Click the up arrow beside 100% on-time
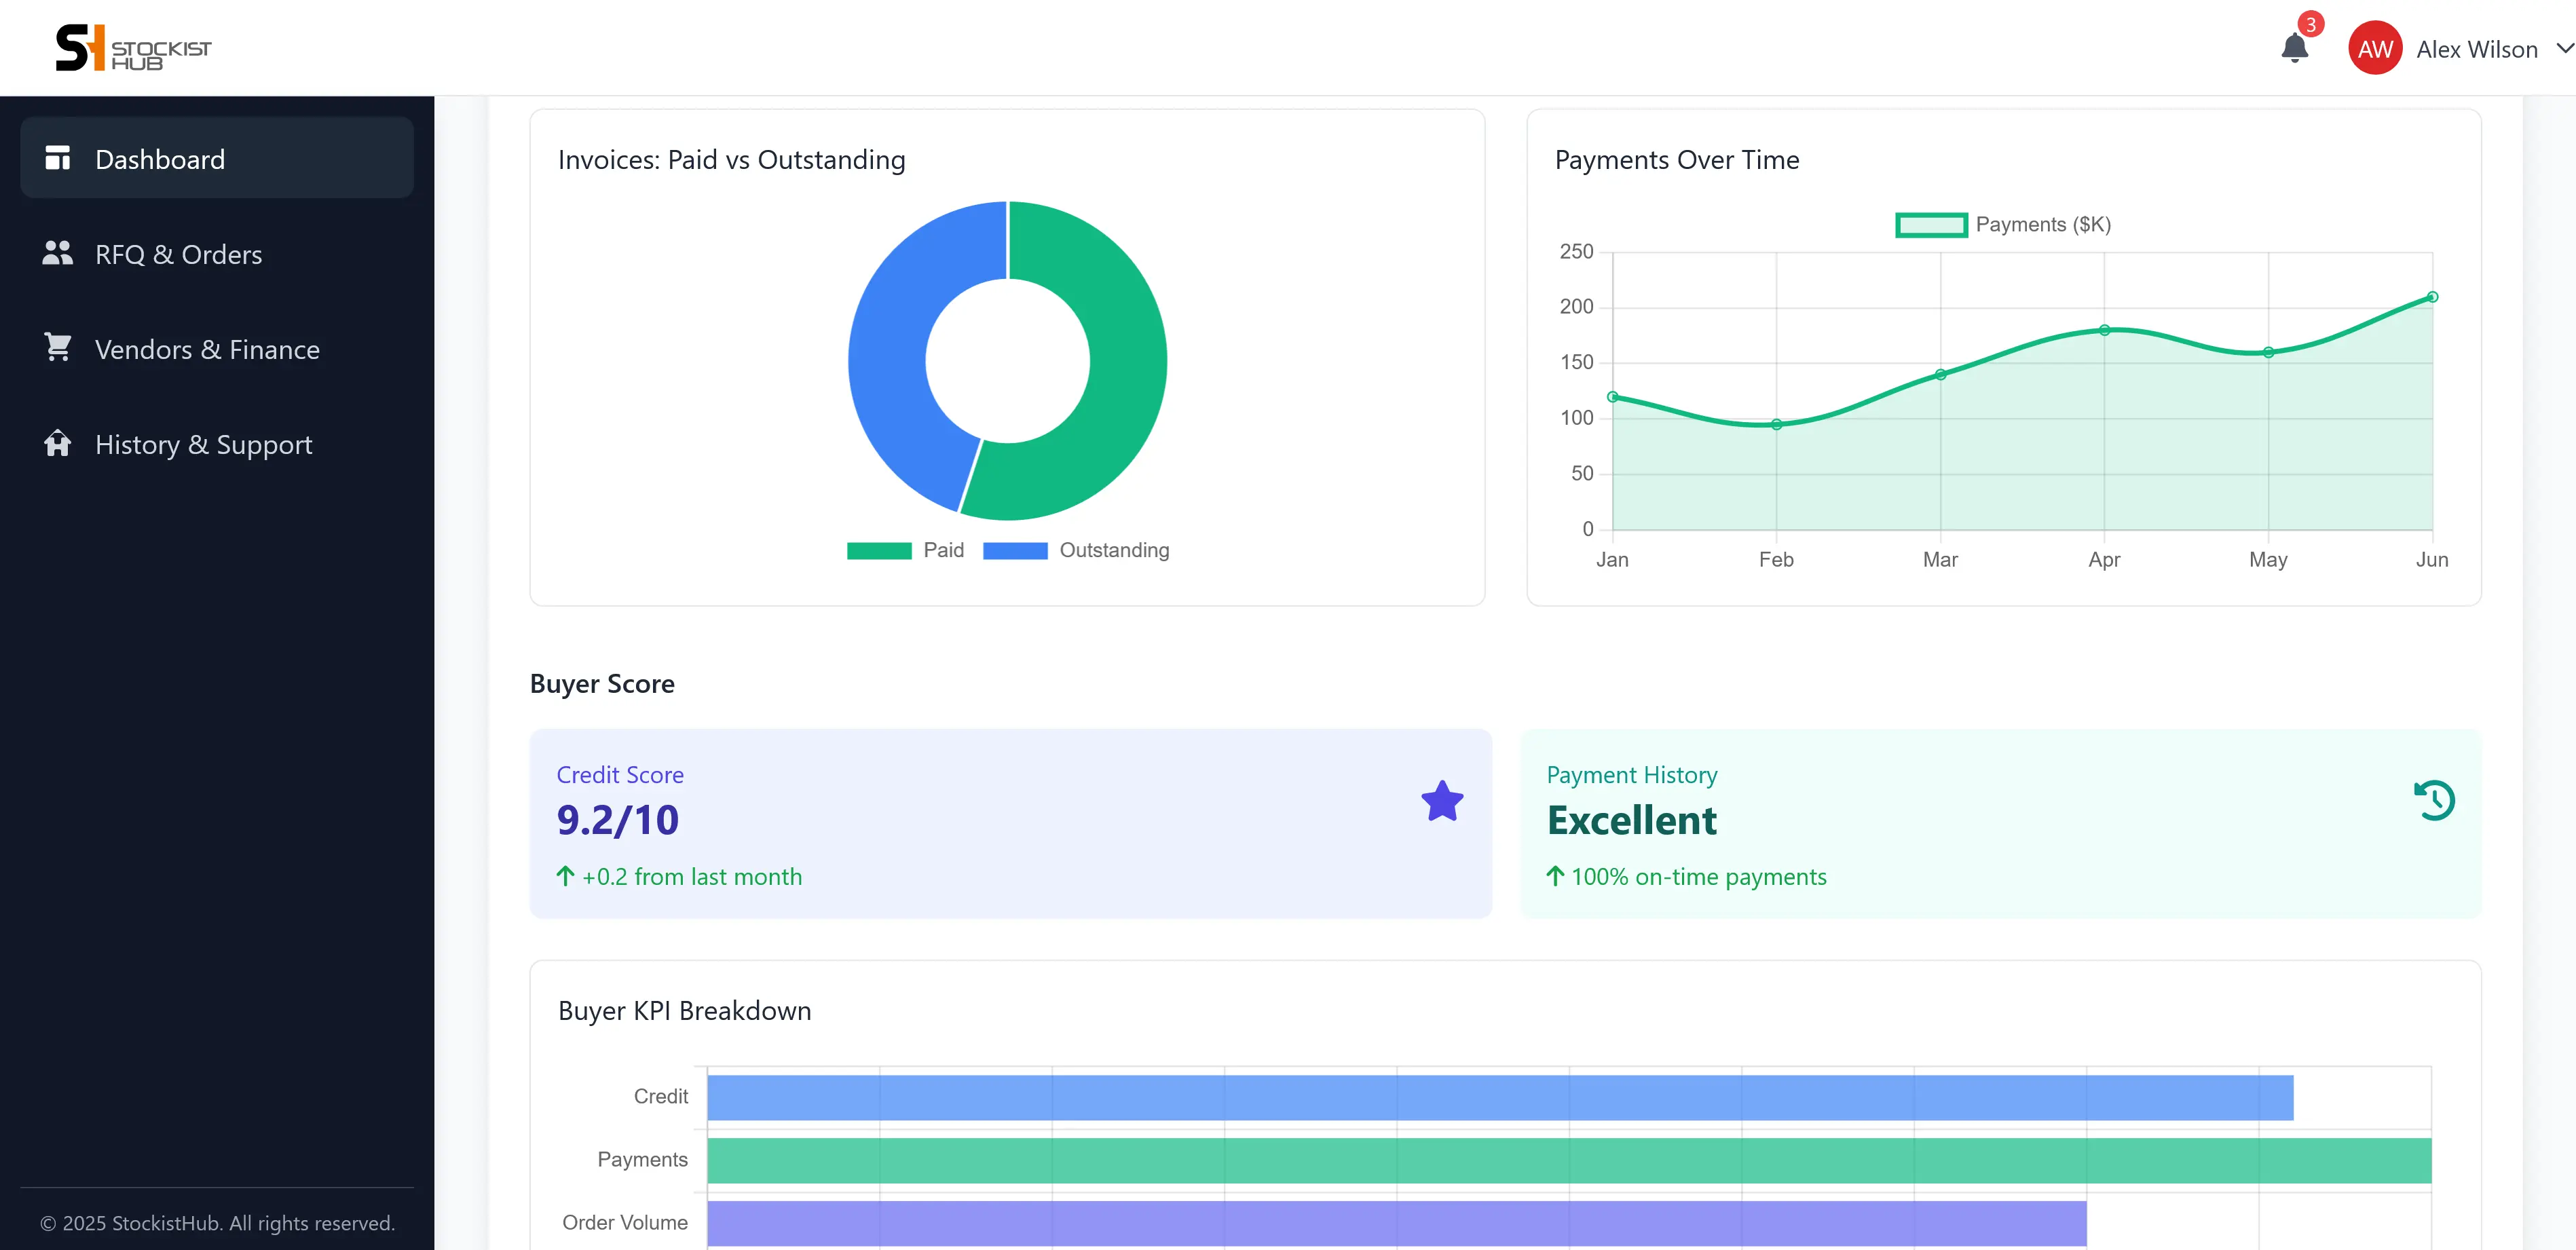 (1555, 876)
